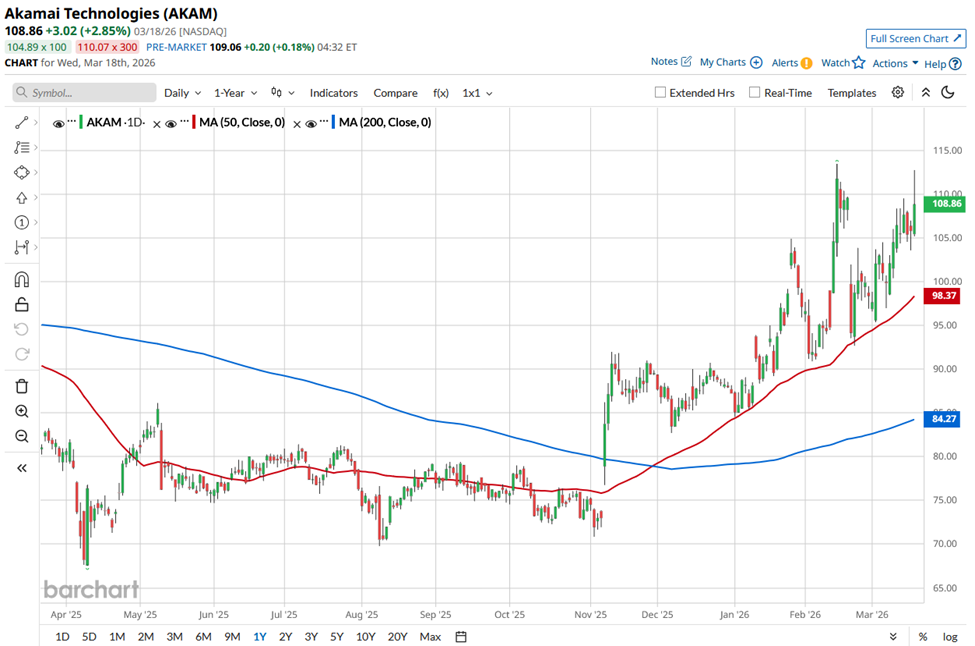Click the Alerts link
Viewport: 975px width, 646px height.
coord(785,62)
